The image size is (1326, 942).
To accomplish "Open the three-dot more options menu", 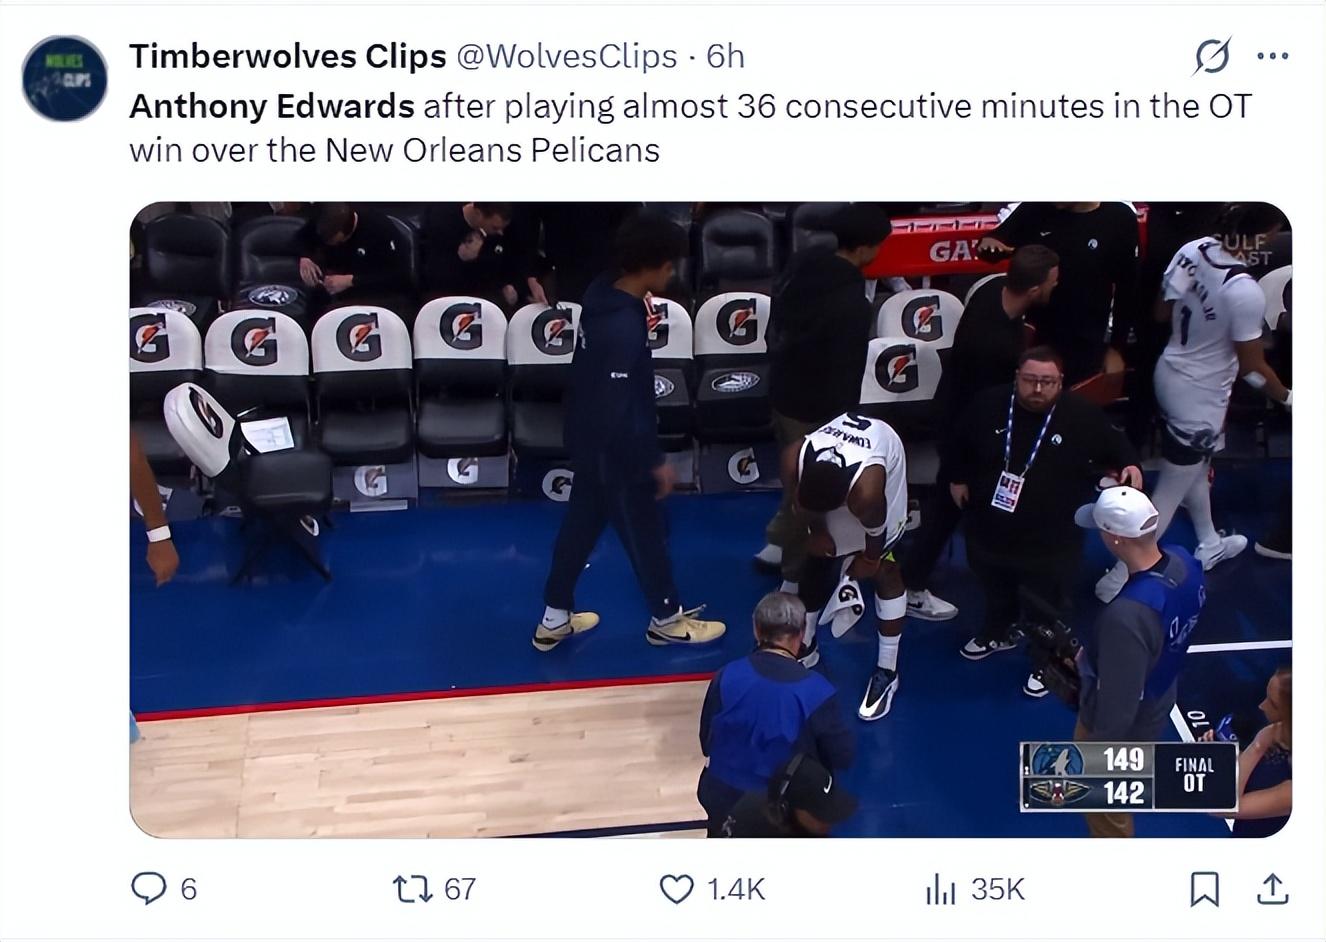I will 1272,56.
